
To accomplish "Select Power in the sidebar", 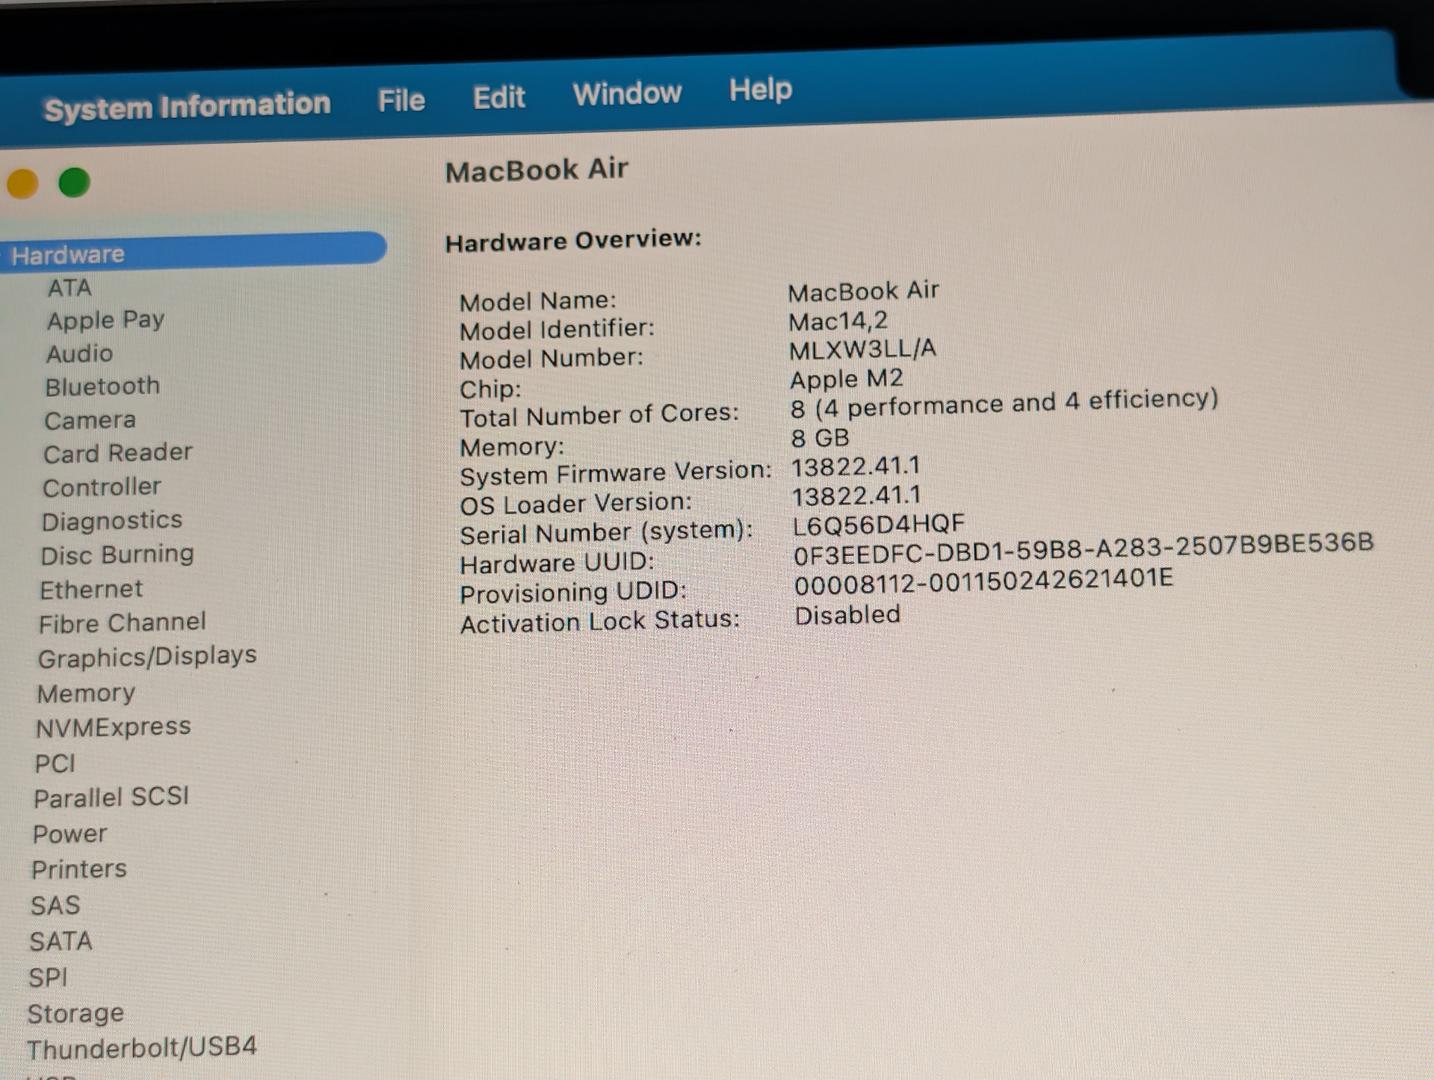I will (x=69, y=834).
